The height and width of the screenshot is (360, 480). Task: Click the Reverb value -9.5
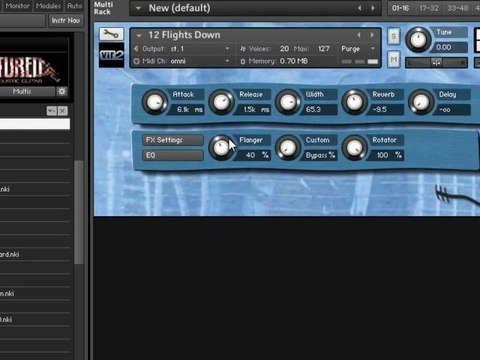pos(387,109)
